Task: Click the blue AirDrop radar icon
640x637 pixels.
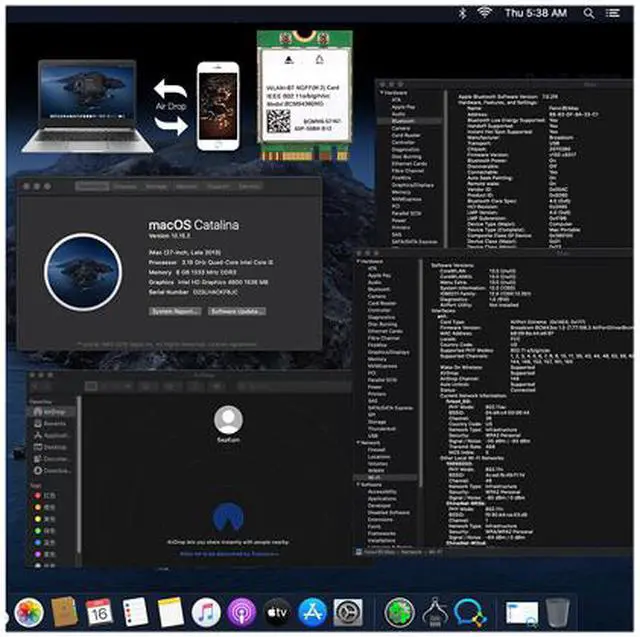Action: 228,517
